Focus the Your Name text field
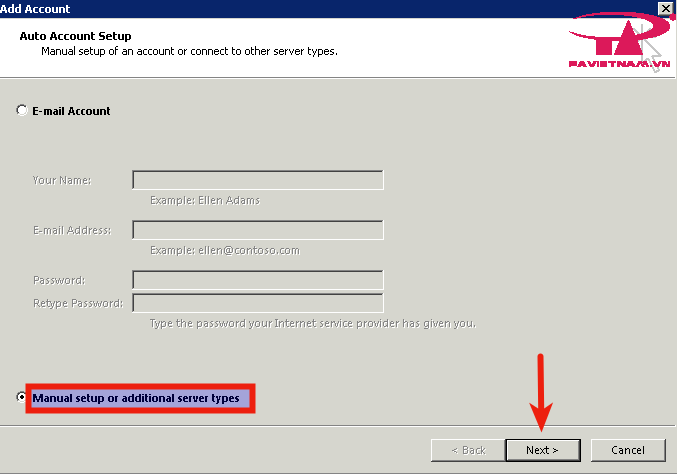The image size is (677, 474). coord(258,180)
